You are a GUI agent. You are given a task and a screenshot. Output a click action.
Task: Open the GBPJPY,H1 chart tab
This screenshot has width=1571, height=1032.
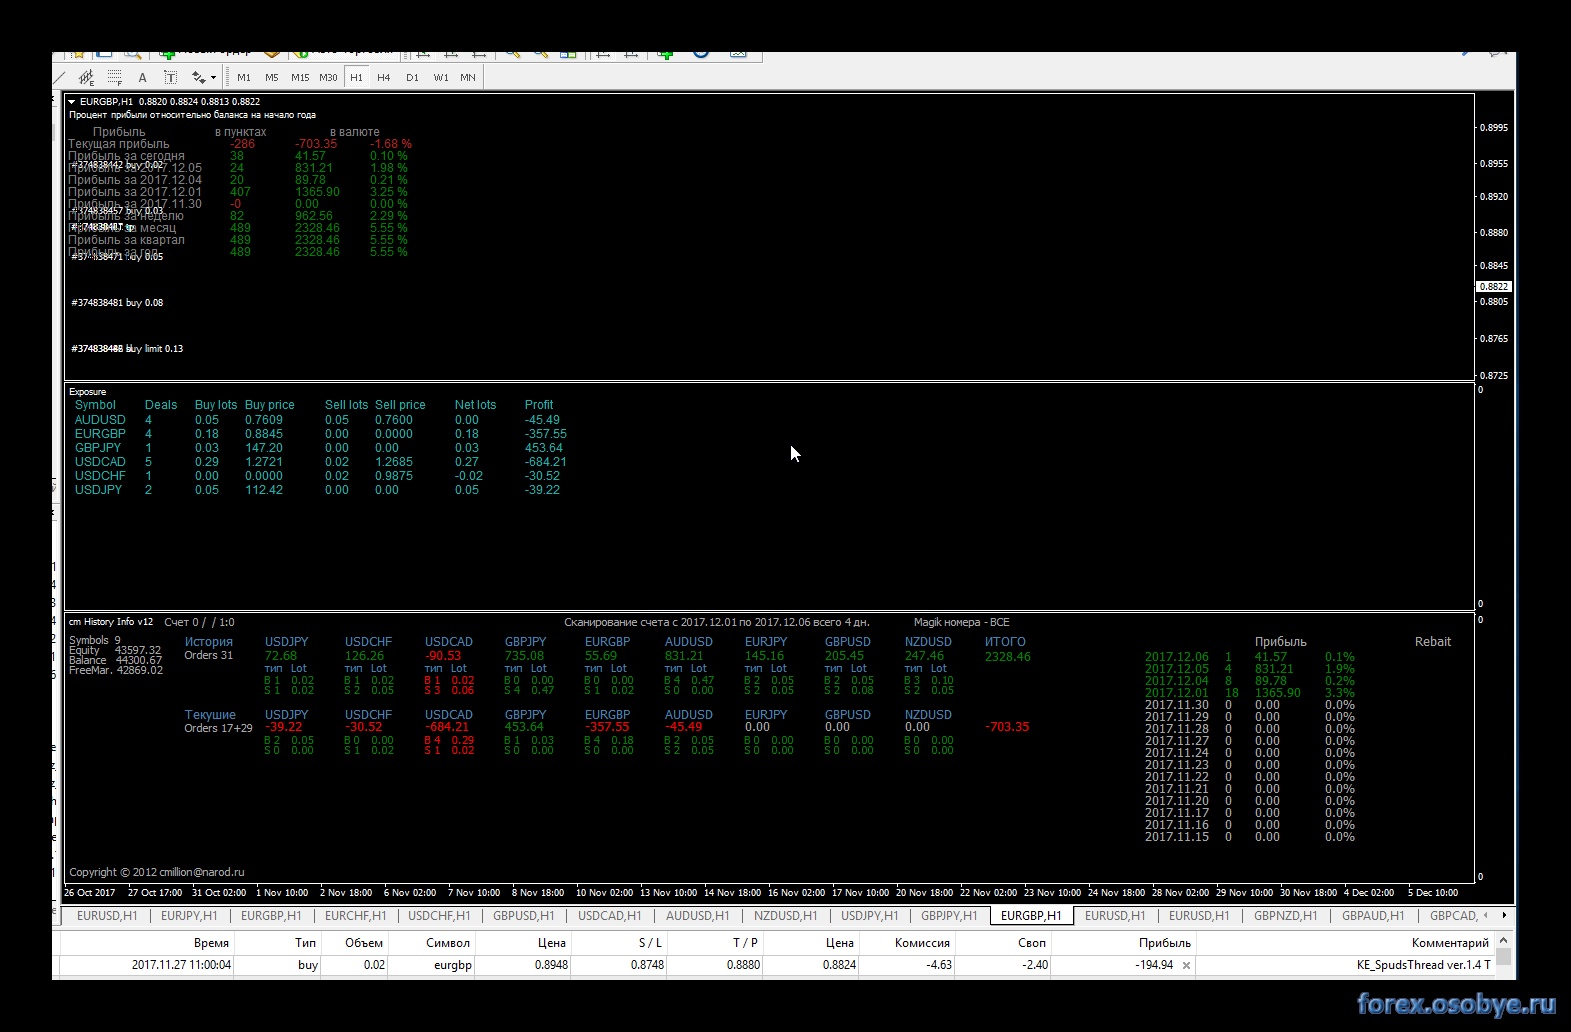[x=949, y=915]
